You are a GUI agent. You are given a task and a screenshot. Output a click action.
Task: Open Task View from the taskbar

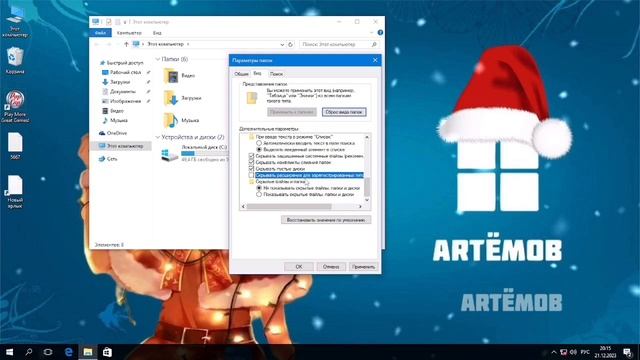[48, 352]
